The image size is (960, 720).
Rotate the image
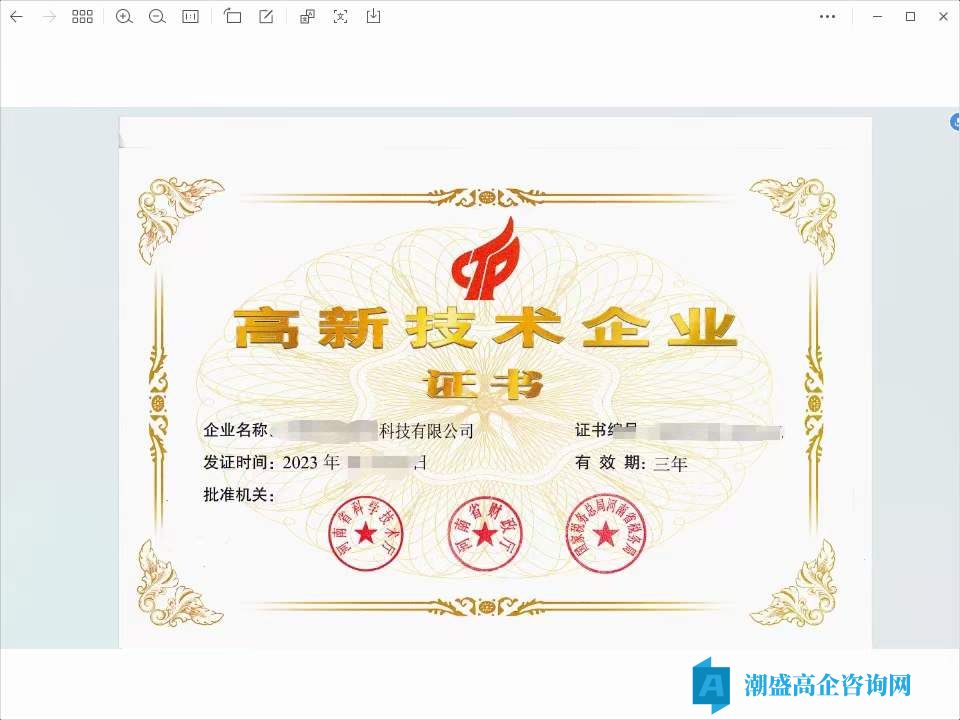click(x=233, y=17)
